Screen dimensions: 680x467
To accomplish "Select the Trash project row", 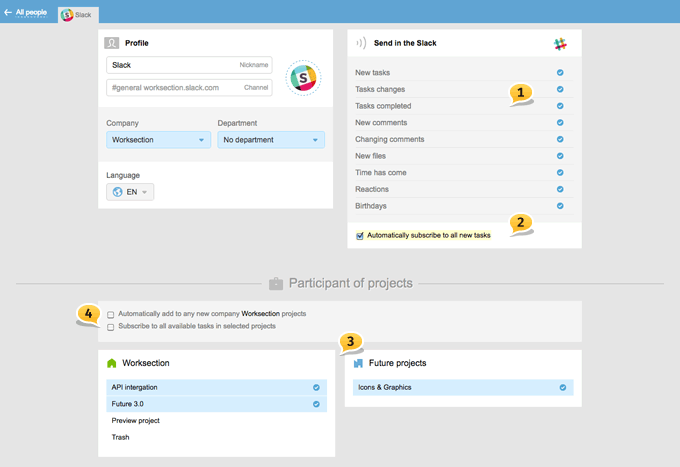I will tap(216, 437).
